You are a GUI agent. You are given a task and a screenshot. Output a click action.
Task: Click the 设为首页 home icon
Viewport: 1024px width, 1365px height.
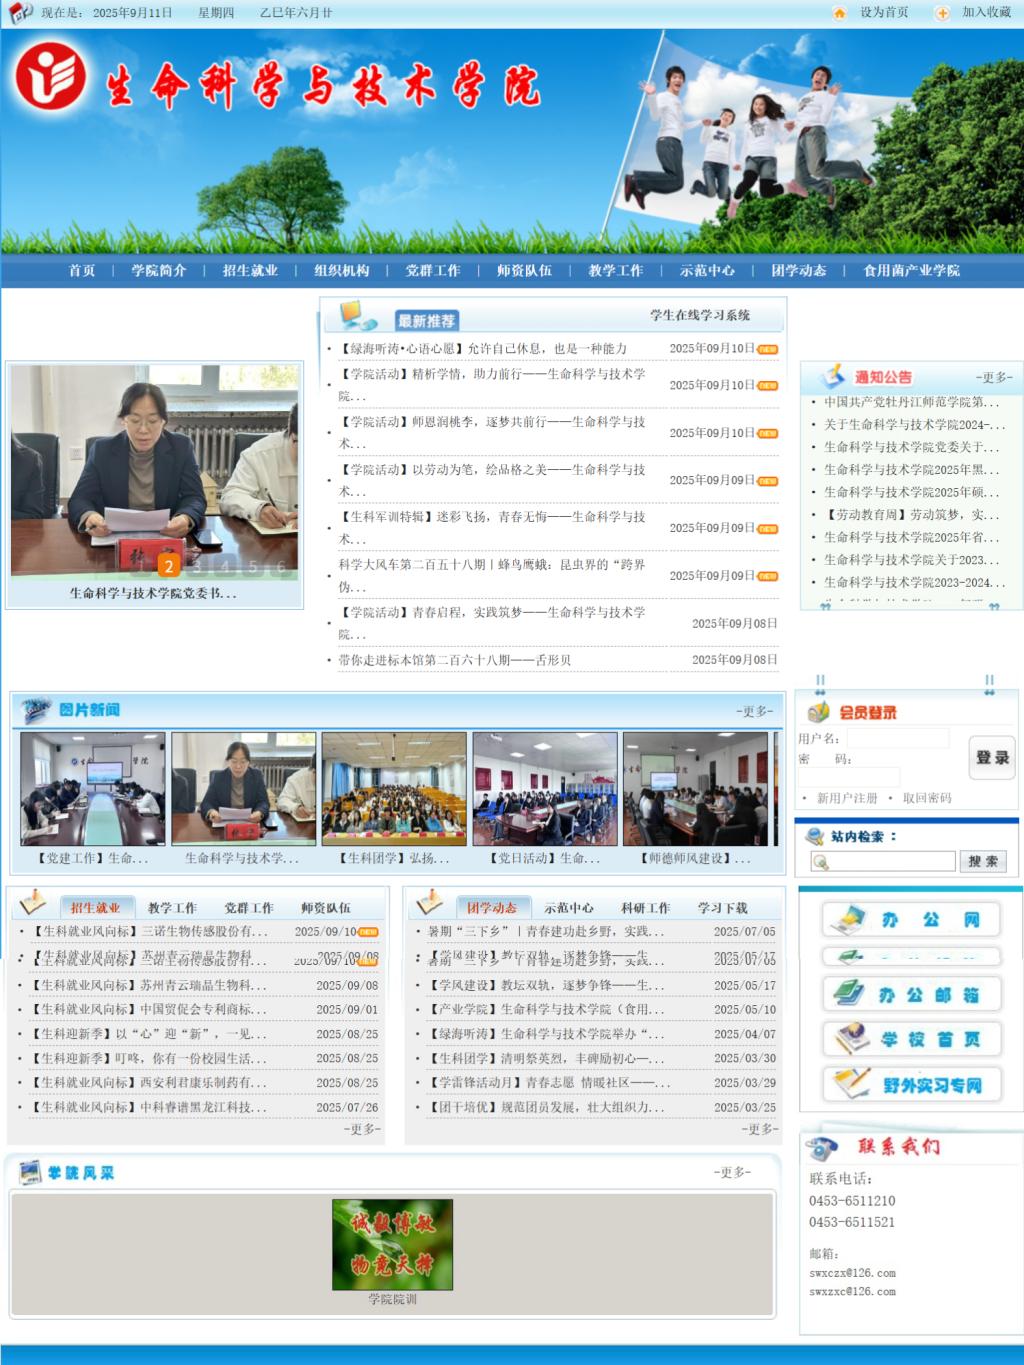coord(840,13)
